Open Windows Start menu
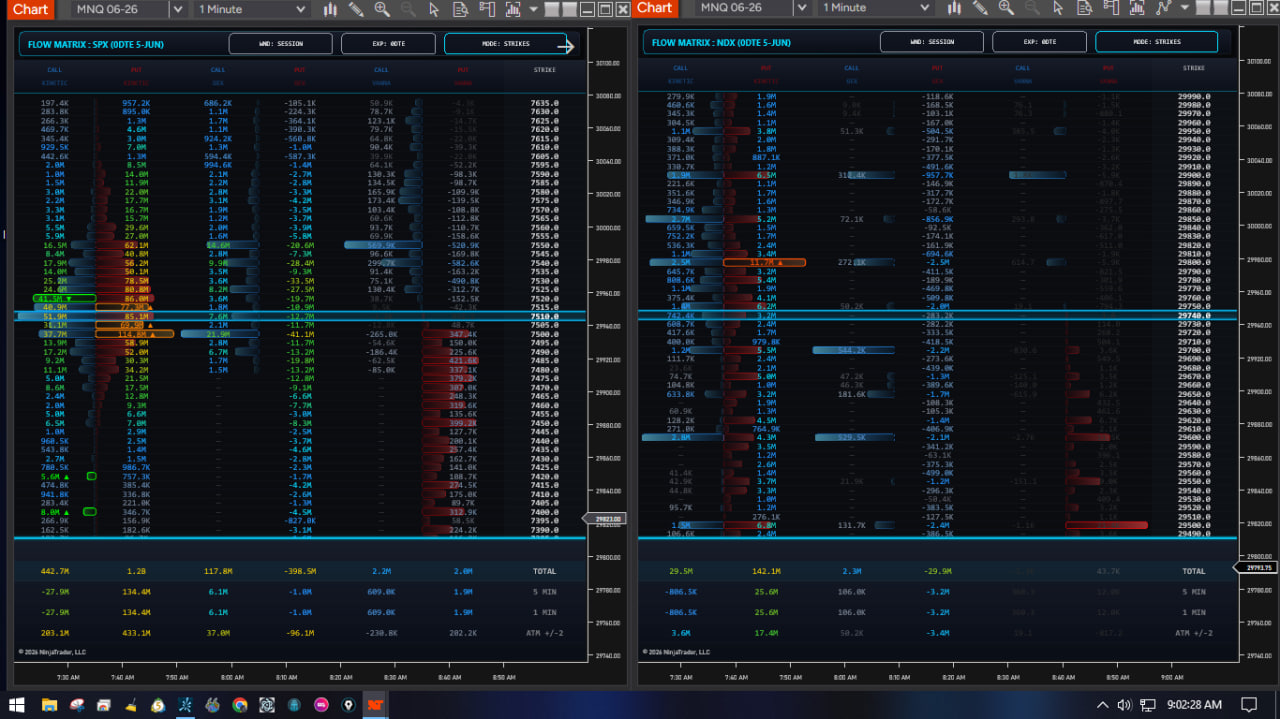The height and width of the screenshot is (719, 1280). coord(17,704)
